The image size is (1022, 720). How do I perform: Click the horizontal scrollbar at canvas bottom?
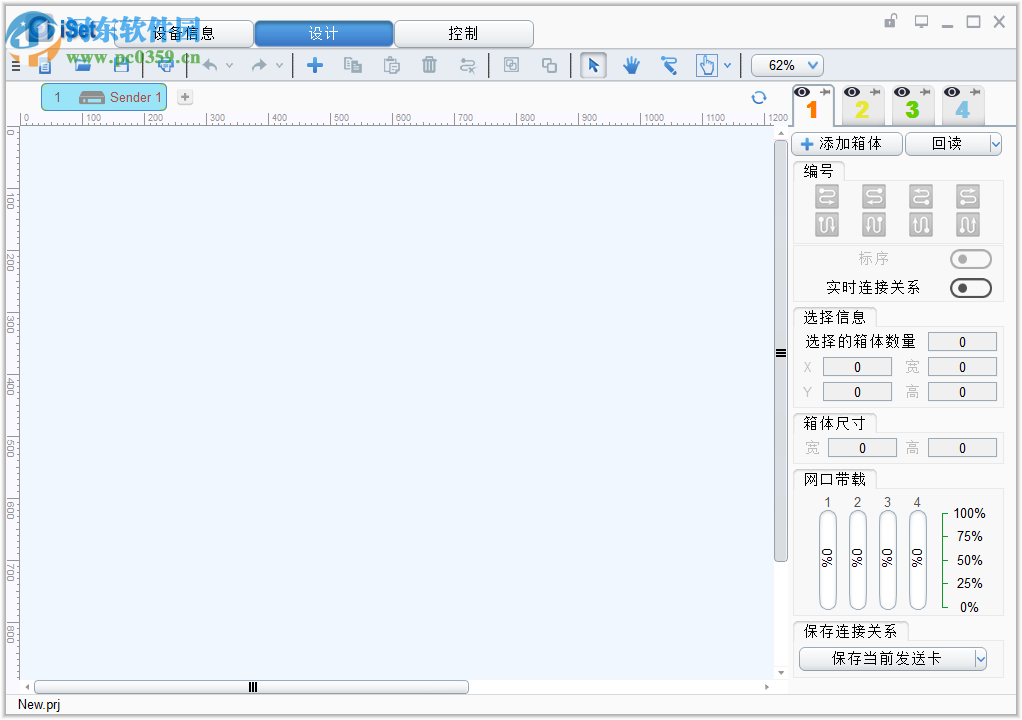point(252,686)
